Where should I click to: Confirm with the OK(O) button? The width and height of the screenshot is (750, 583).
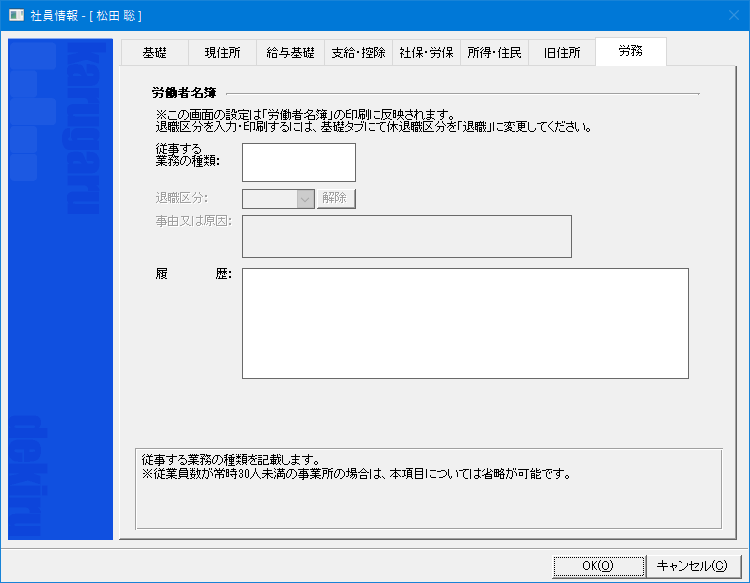[598, 566]
